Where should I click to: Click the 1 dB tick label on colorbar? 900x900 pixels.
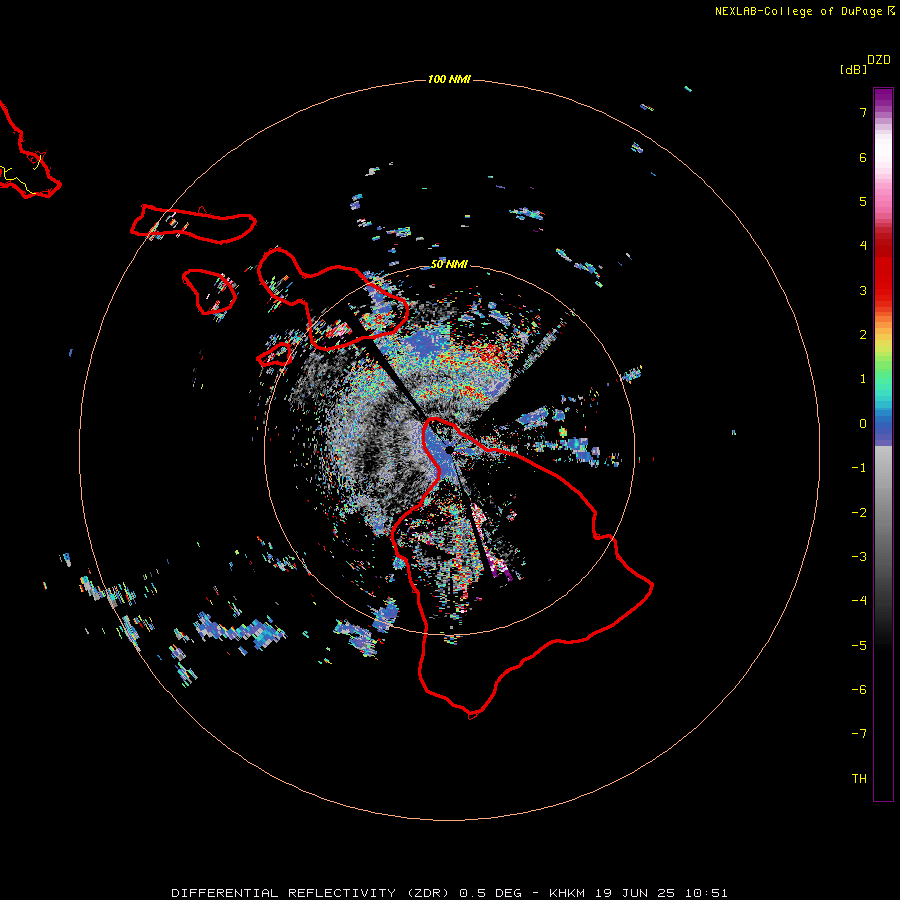863,379
